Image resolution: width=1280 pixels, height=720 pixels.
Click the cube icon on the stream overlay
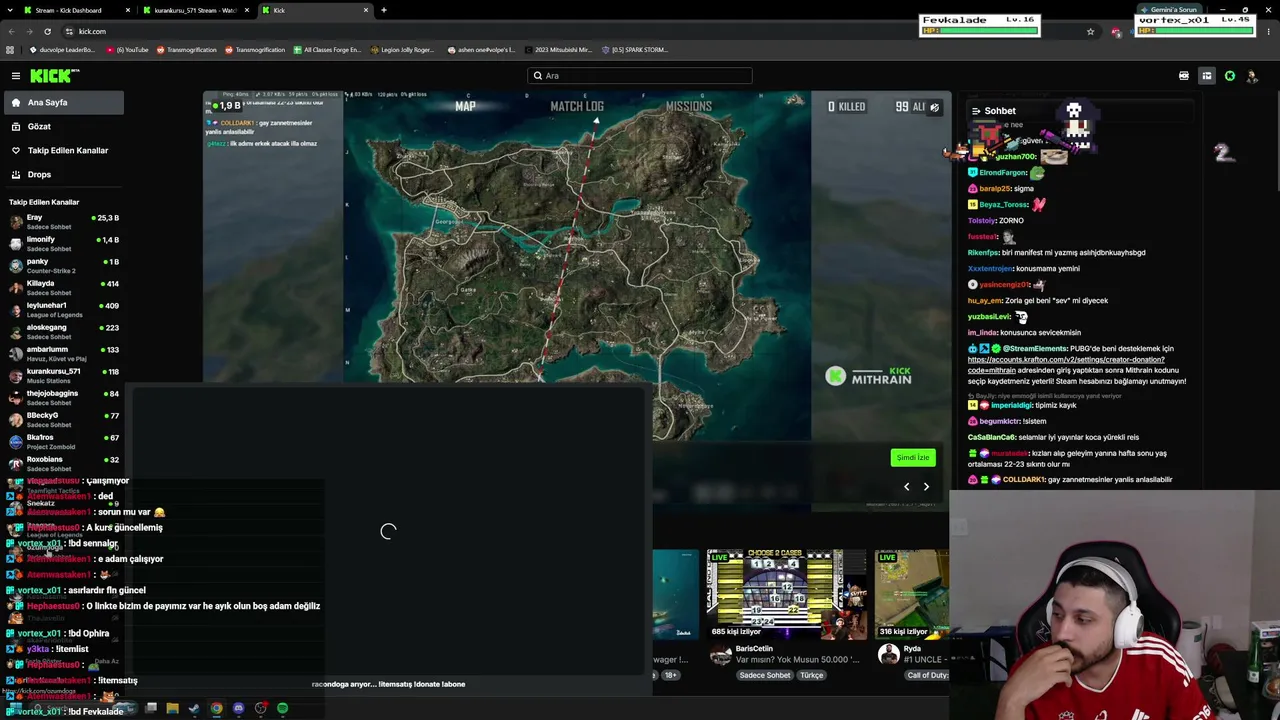[935, 107]
